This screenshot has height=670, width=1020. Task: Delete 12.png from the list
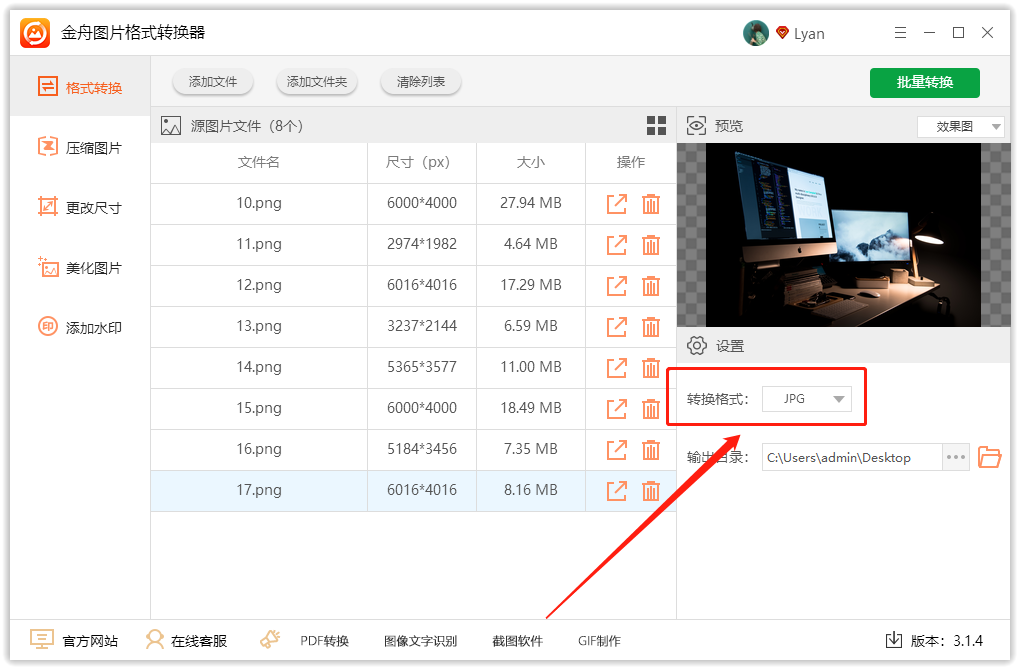pyautogui.click(x=651, y=286)
